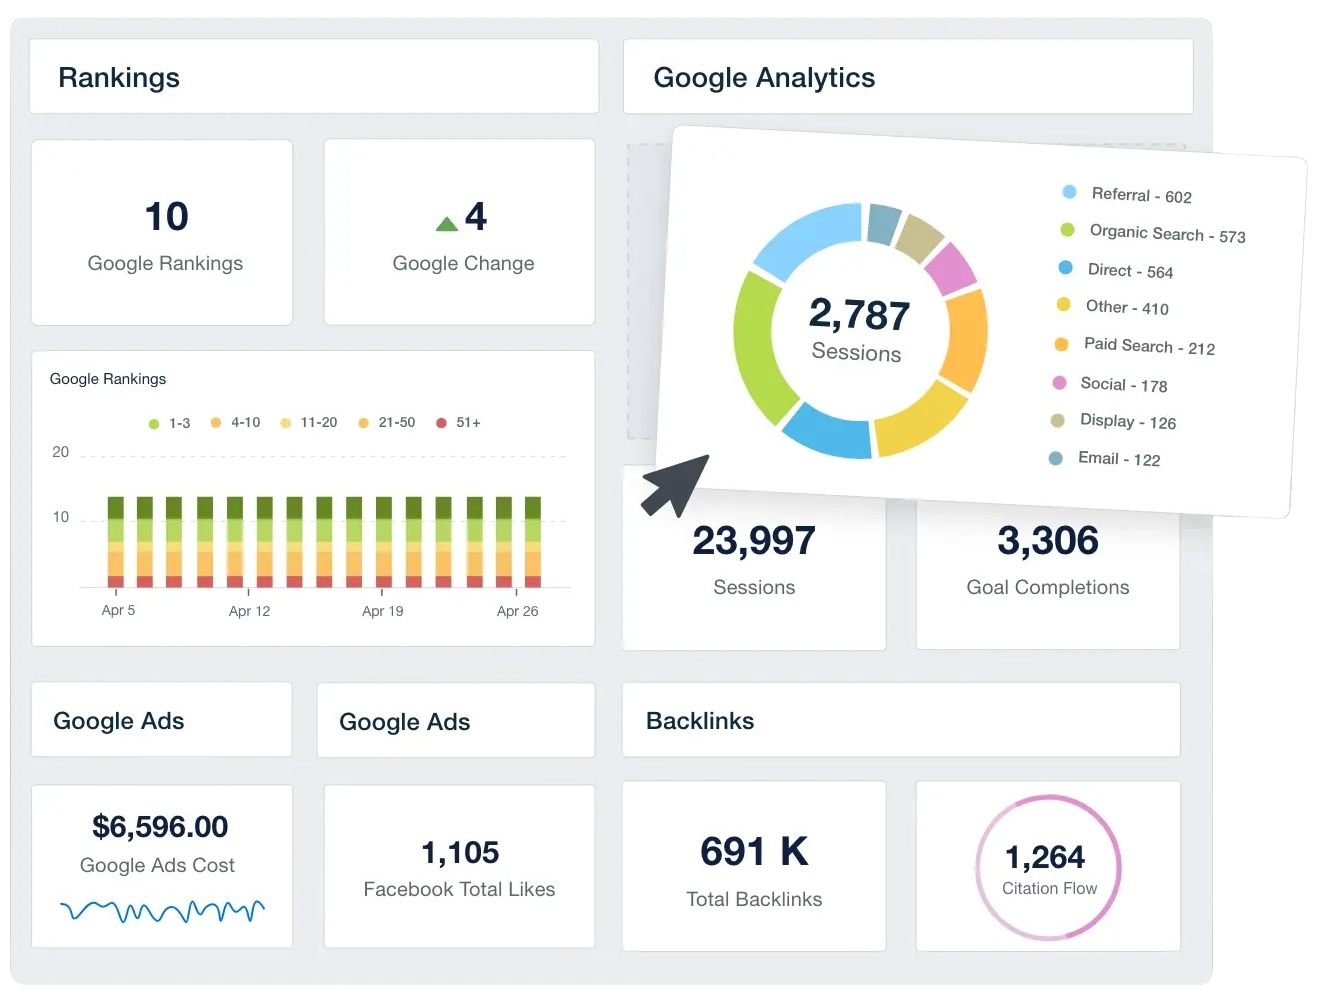
Task: Click the Citation Flow circular gauge
Action: 1048,867
